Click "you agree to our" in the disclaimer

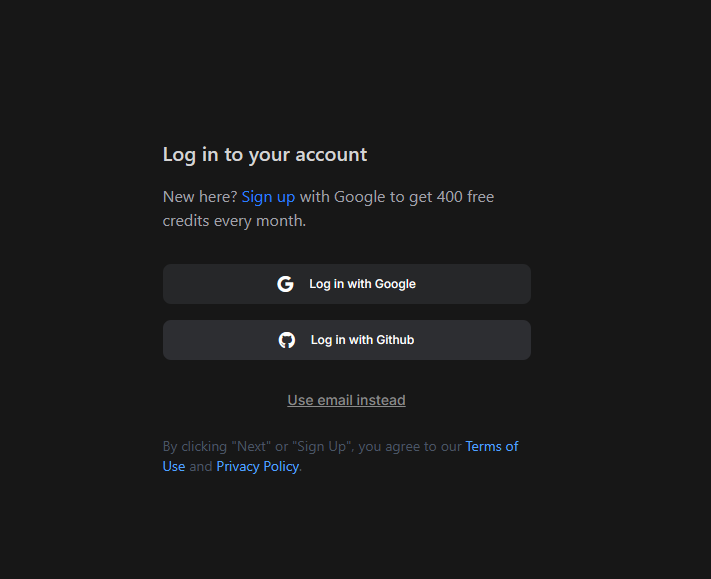click(410, 446)
